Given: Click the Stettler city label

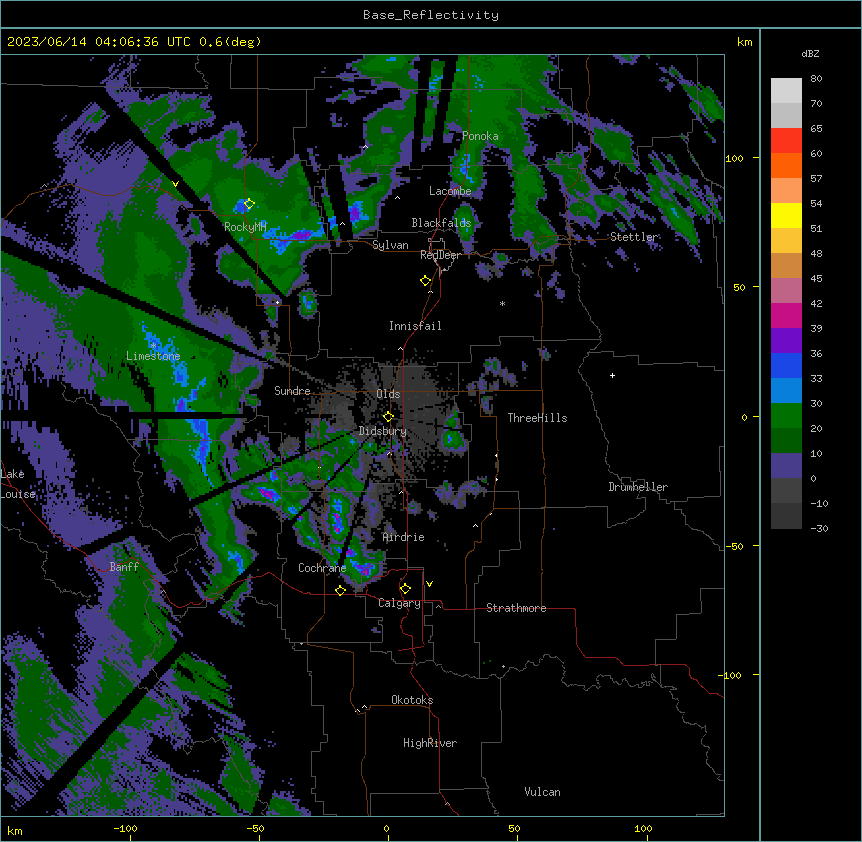Looking at the screenshot, I should tap(634, 237).
